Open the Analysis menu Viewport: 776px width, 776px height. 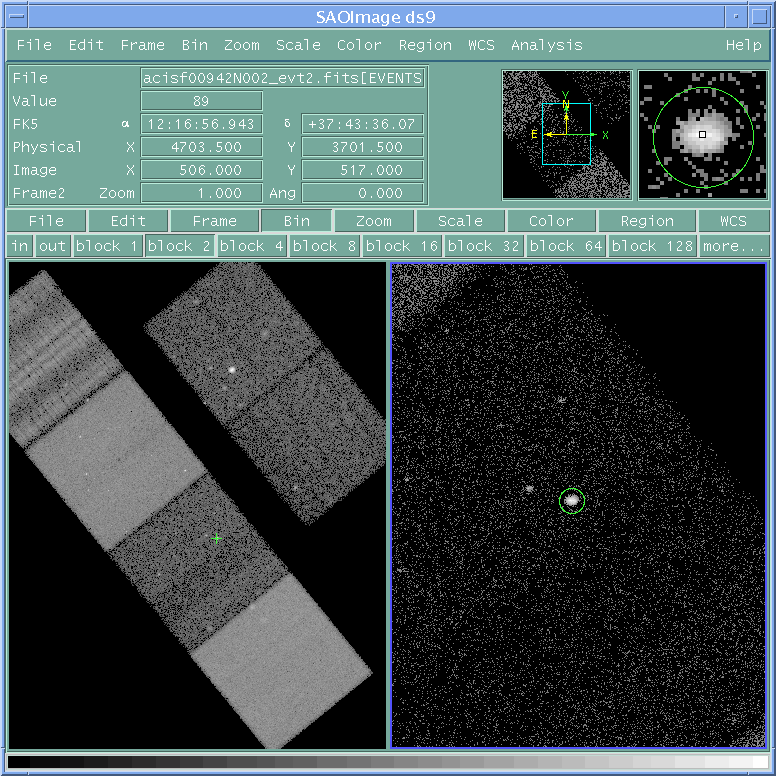click(546, 45)
